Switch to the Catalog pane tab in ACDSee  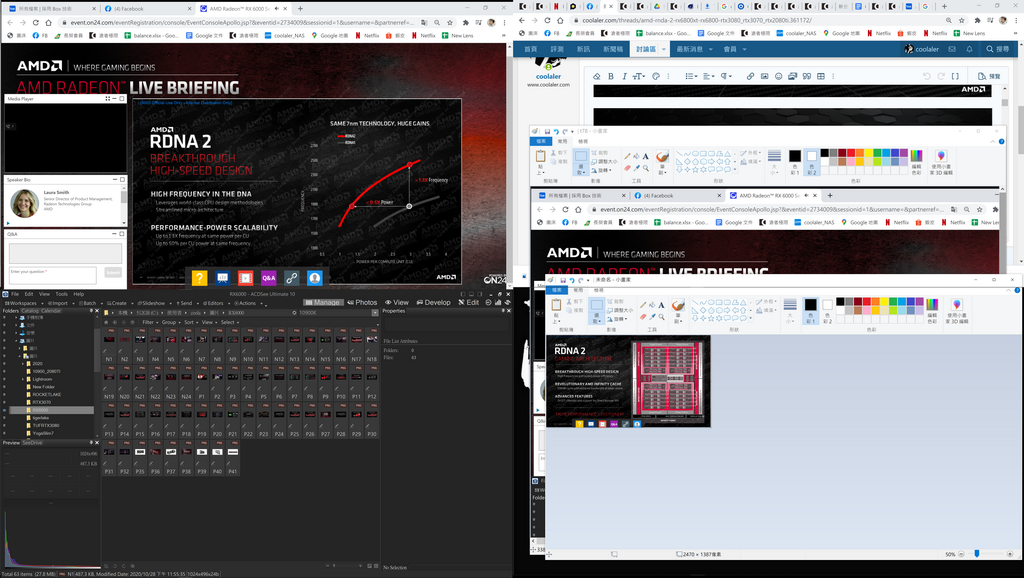coord(31,311)
